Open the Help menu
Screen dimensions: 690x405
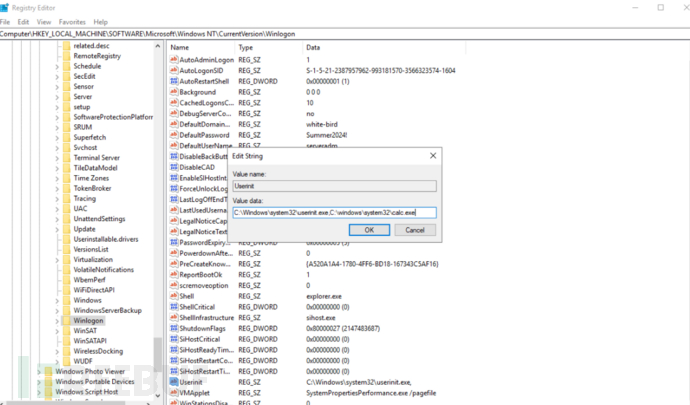click(x=100, y=22)
